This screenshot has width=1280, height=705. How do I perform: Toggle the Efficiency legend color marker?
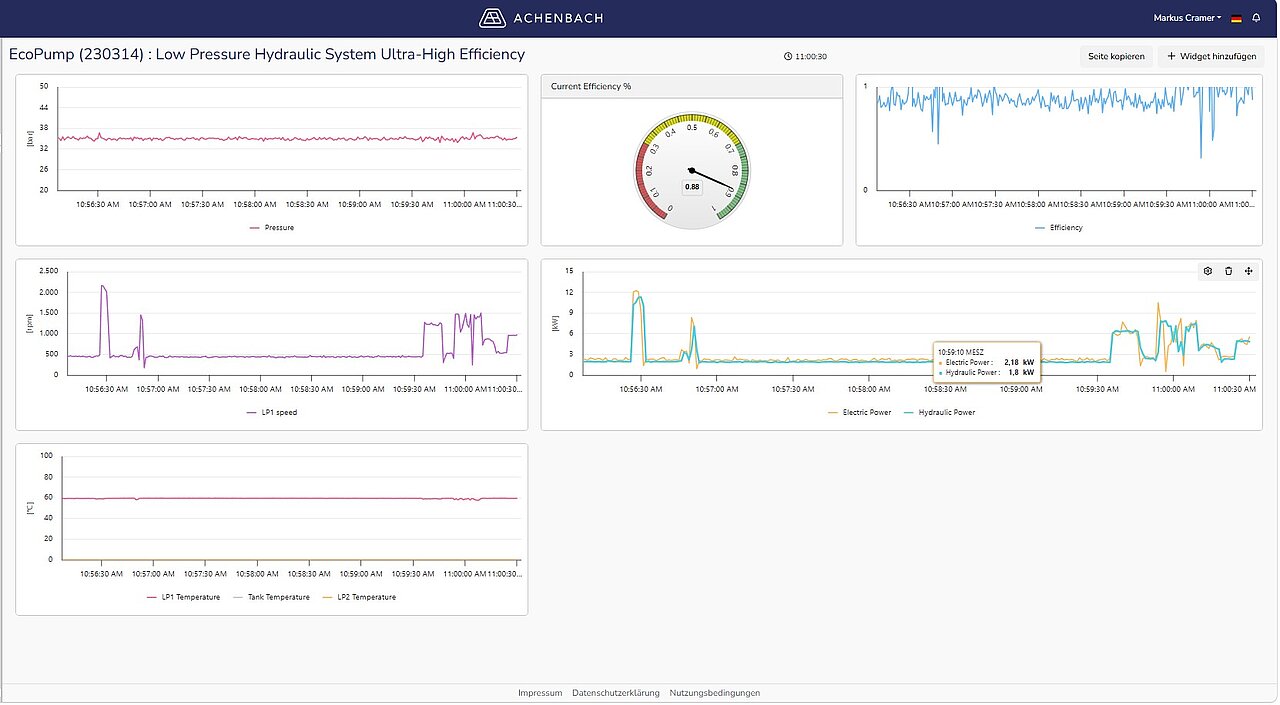point(1041,228)
